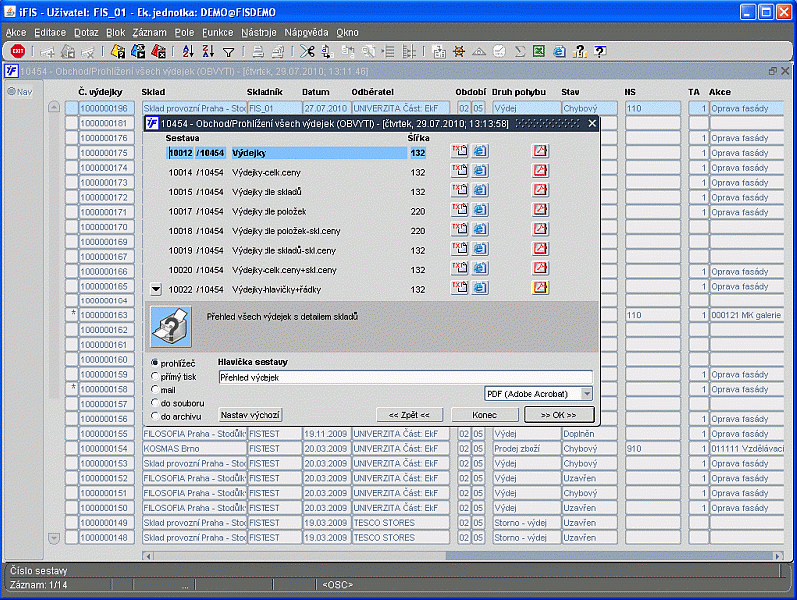Click PDF icon for Výdejky-celk.ceny+skl.ceny
This screenshot has height=600, width=797.
coord(540,268)
